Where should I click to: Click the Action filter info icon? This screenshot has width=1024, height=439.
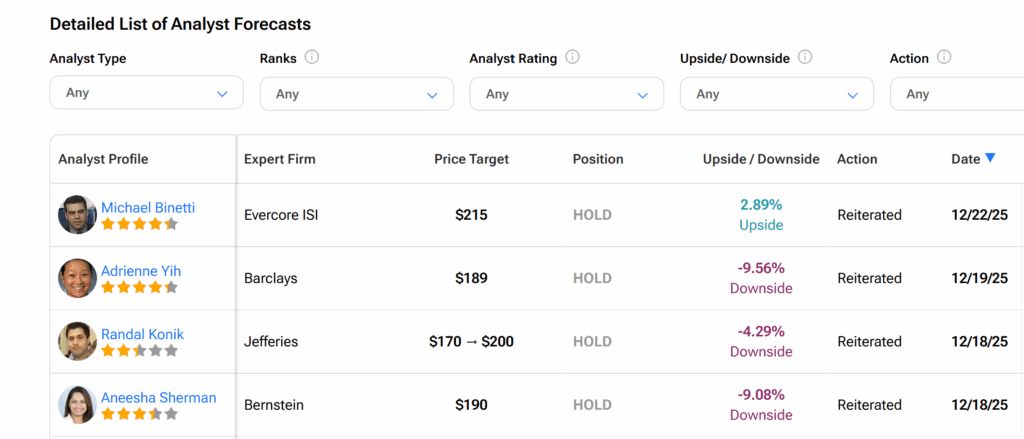click(944, 58)
